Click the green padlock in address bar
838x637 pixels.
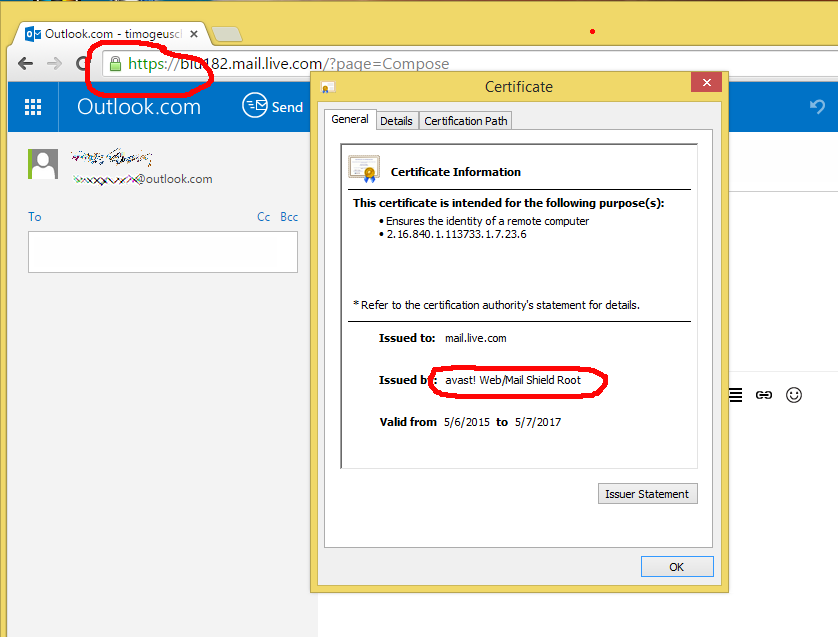click(x=115, y=64)
